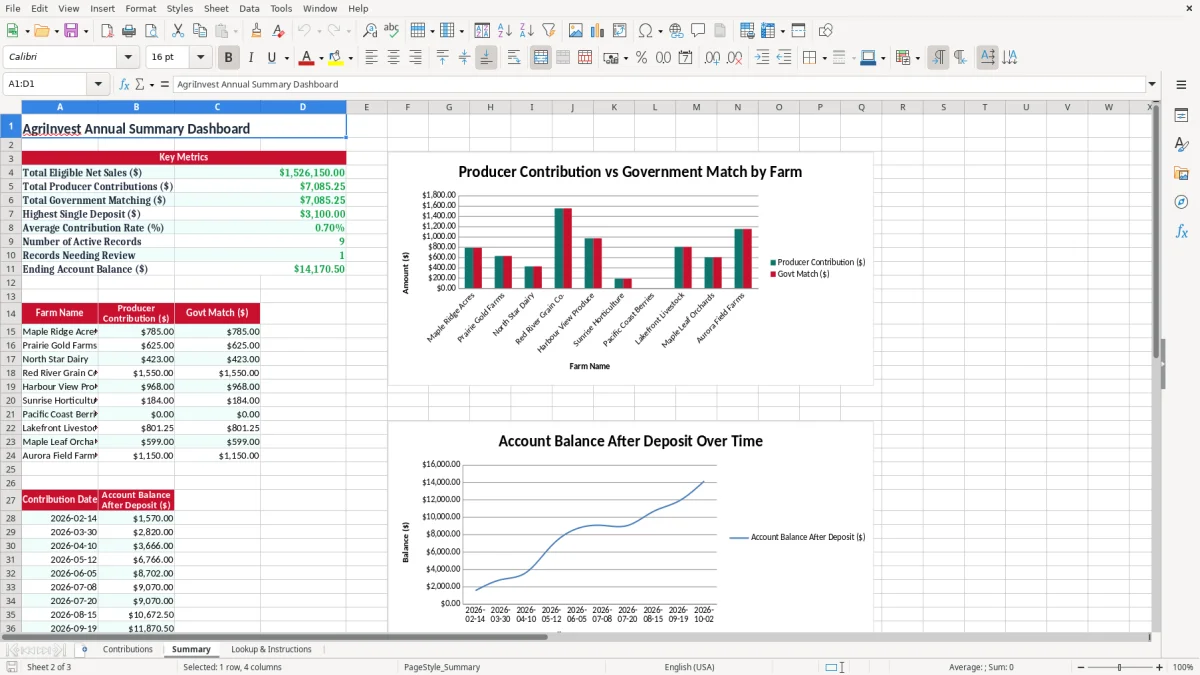This screenshot has height=675, width=1200.
Task: Click the Export as PDF icon
Action: tap(107, 31)
